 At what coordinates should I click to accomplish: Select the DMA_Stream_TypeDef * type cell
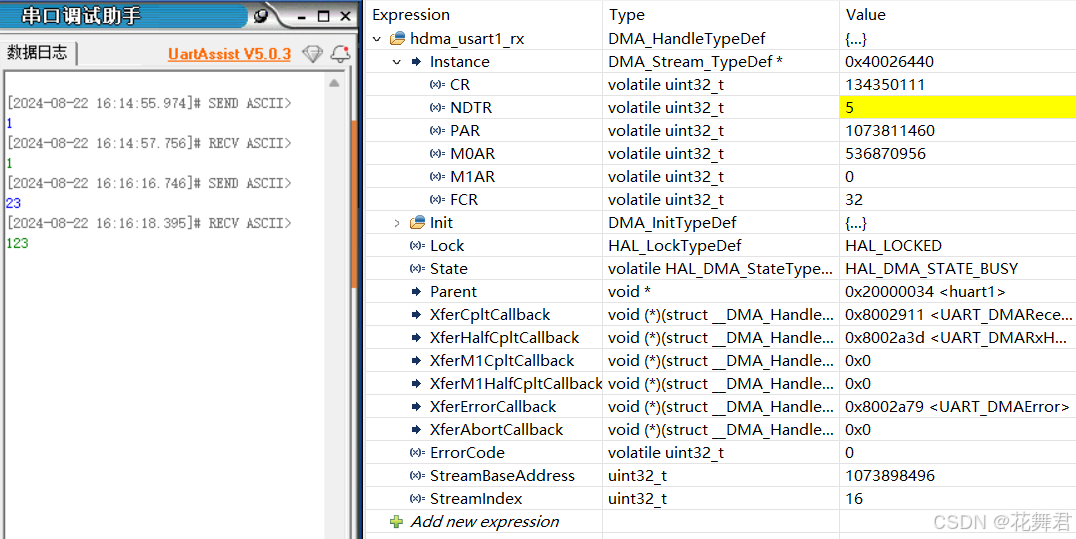click(696, 62)
